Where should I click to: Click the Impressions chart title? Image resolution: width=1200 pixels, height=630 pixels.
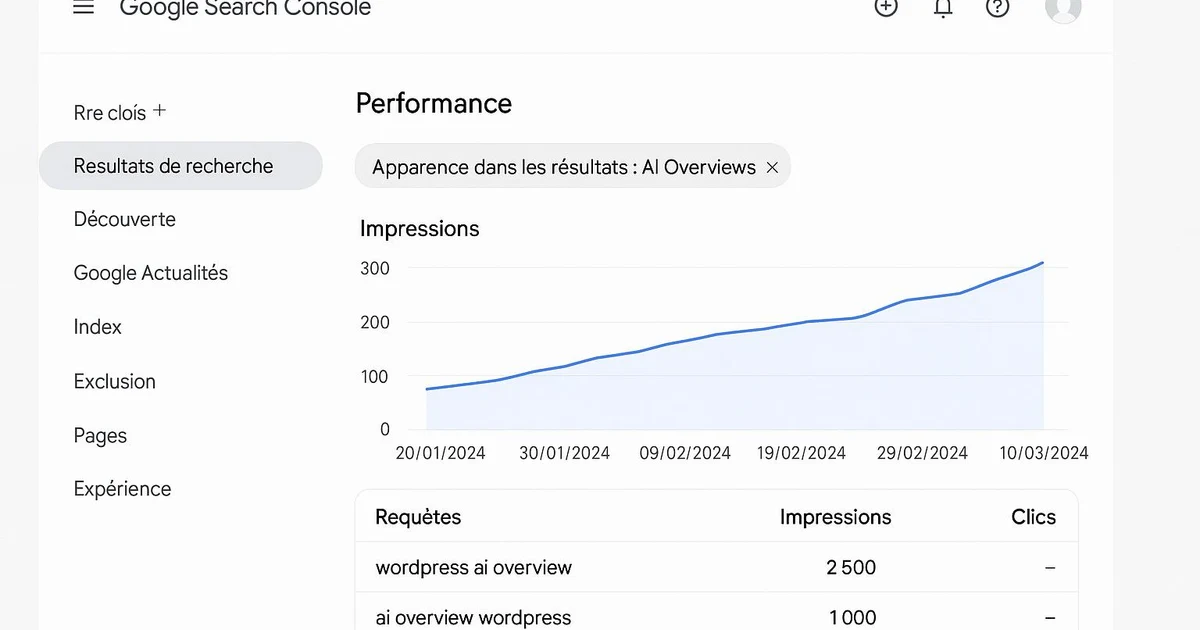pos(419,228)
